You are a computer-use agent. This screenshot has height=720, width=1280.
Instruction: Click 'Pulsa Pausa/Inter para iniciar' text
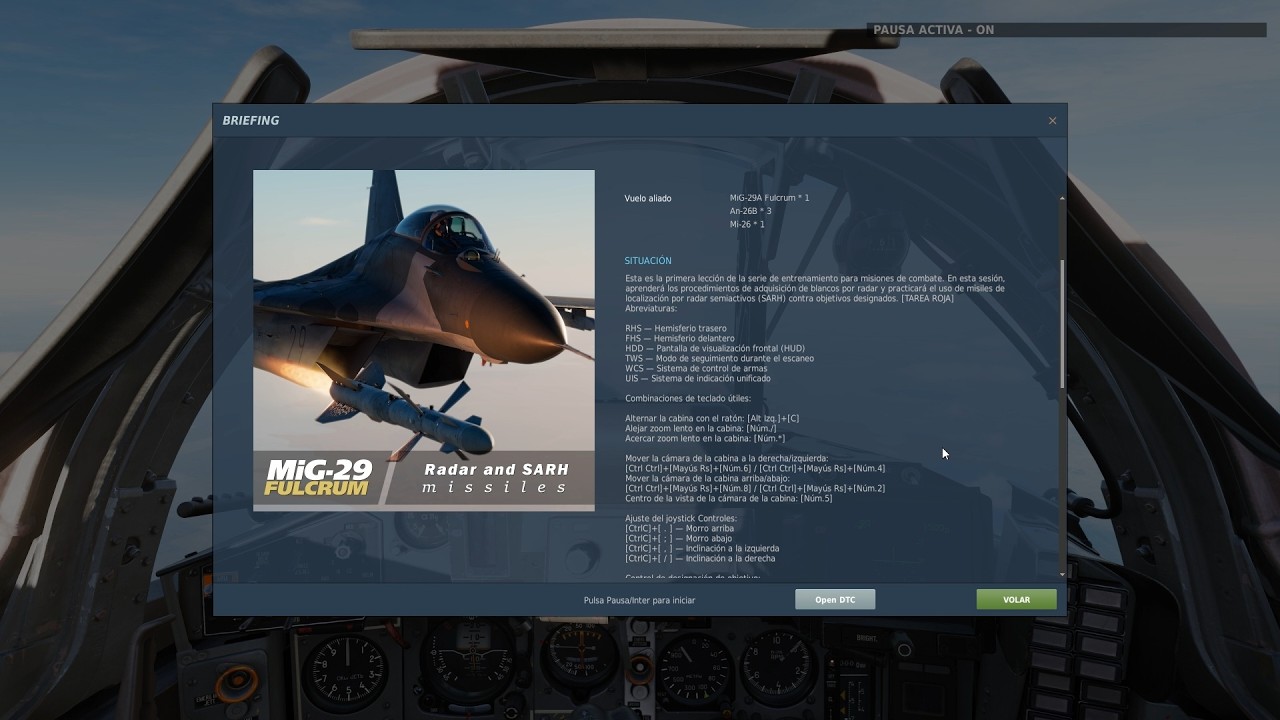(640, 600)
